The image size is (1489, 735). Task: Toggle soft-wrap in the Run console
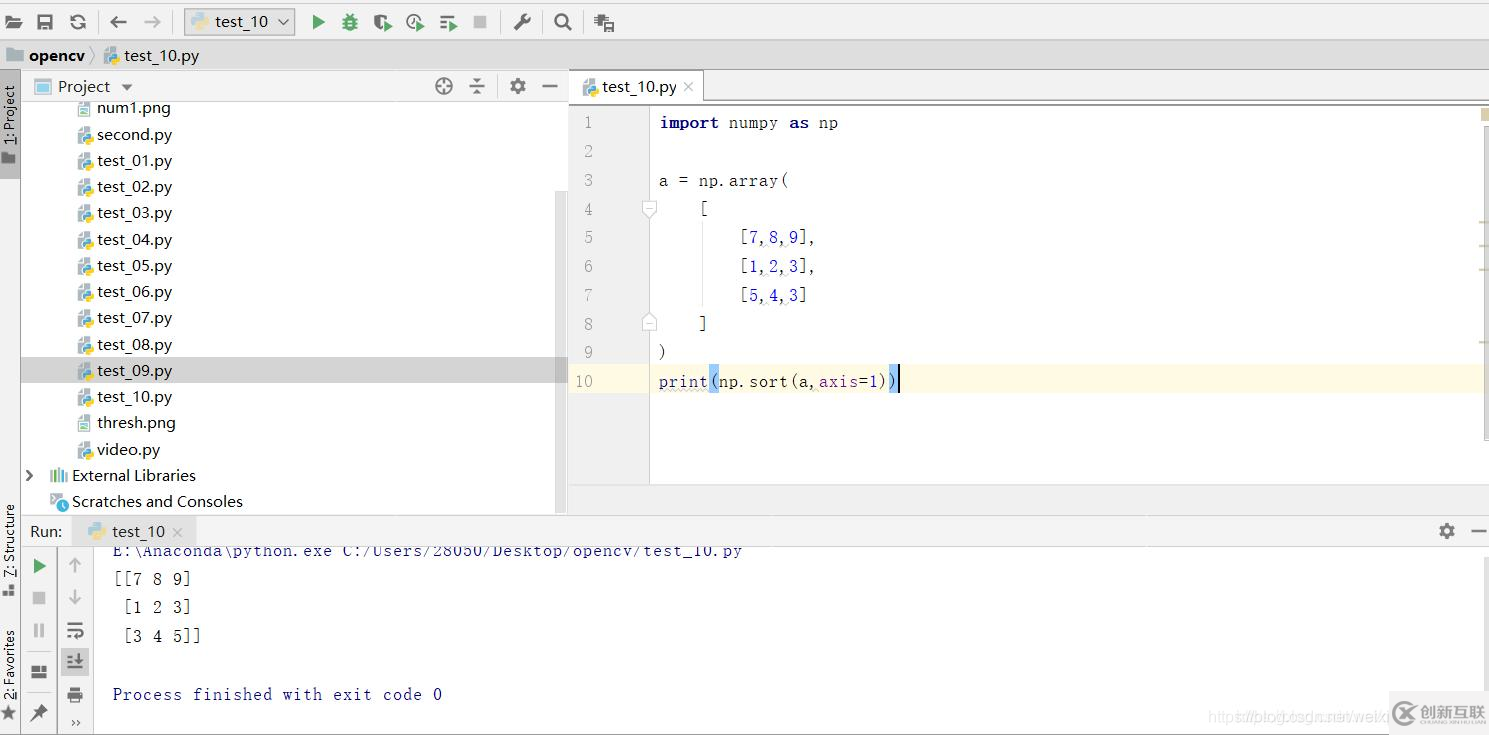pos(75,630)
